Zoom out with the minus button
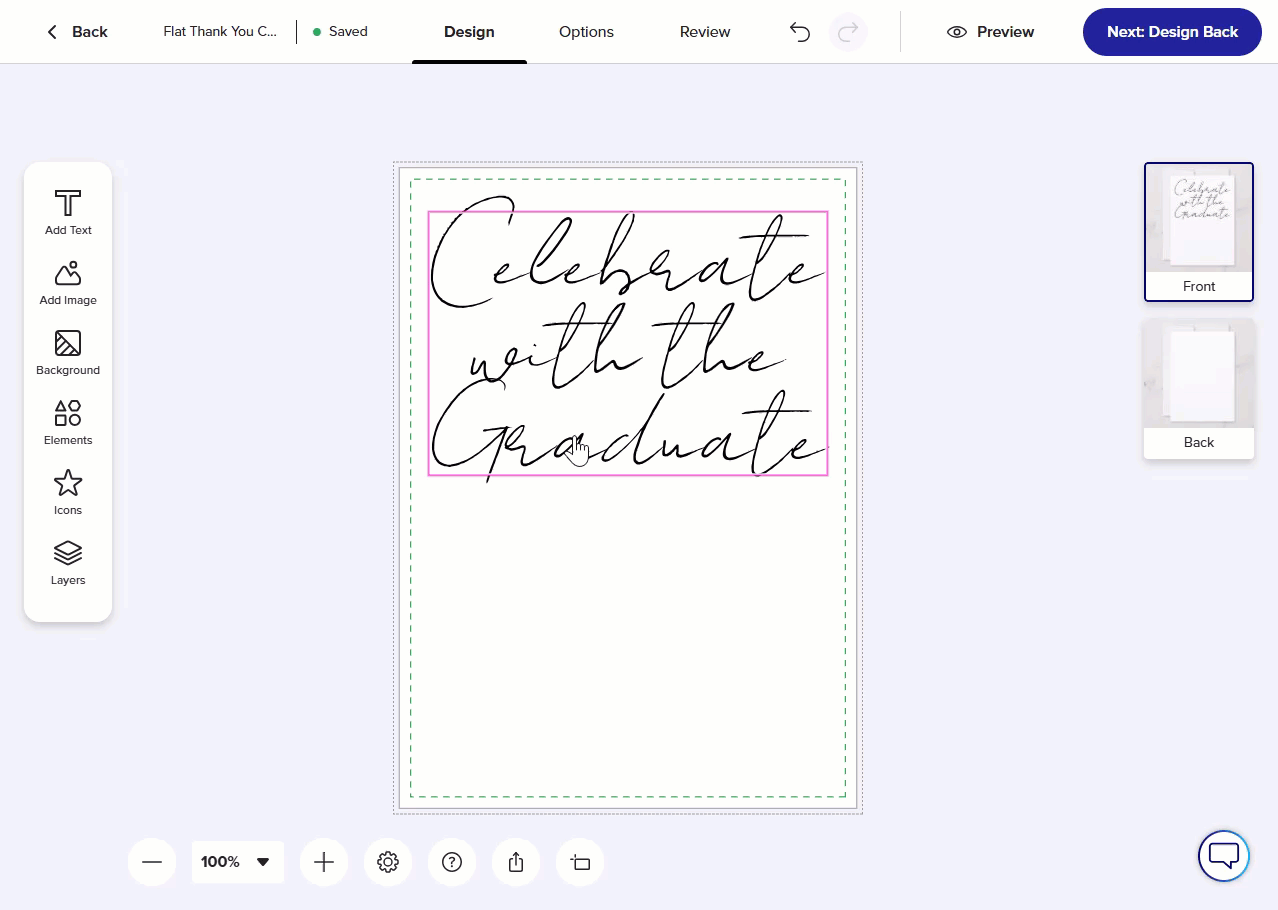This screenshot has width=1278, height=910. coord(152,862)
